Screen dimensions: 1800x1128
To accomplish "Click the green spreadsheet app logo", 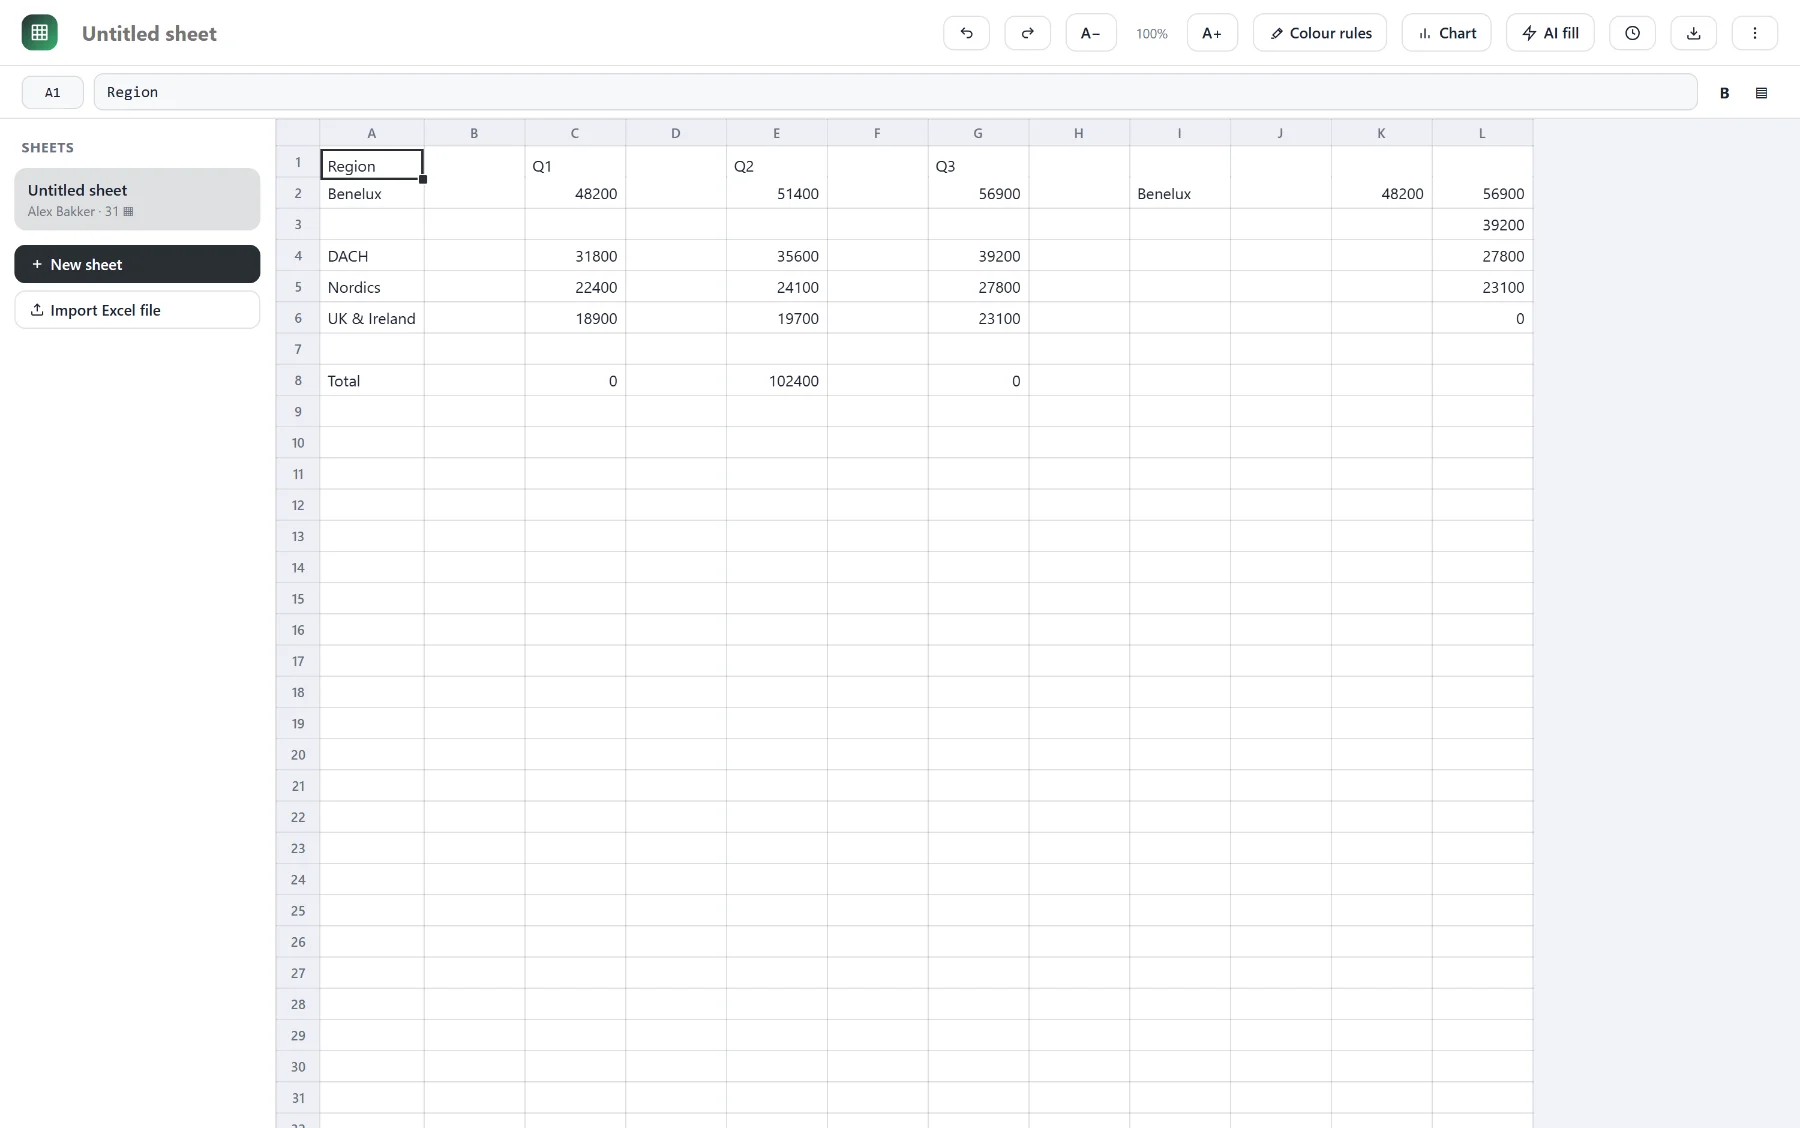I will tap(40, 33).
